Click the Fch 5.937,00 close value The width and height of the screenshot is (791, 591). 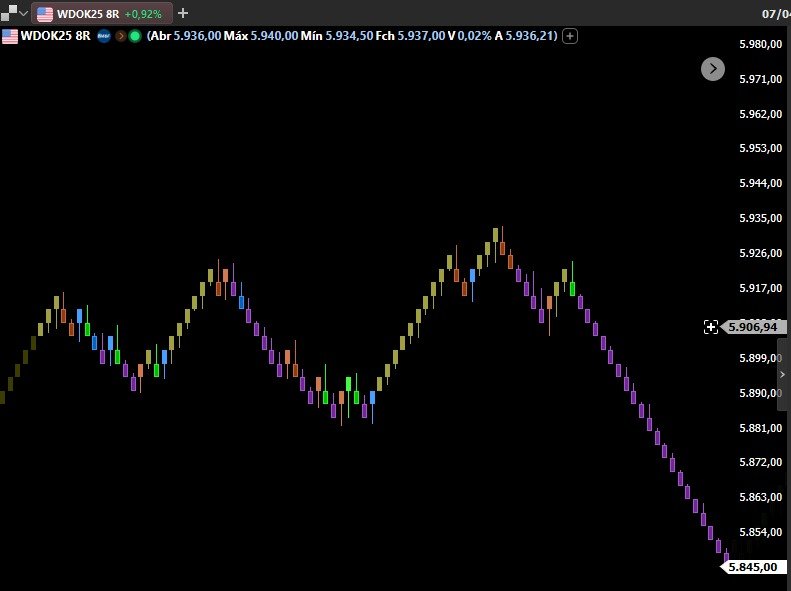coord(410,36)
